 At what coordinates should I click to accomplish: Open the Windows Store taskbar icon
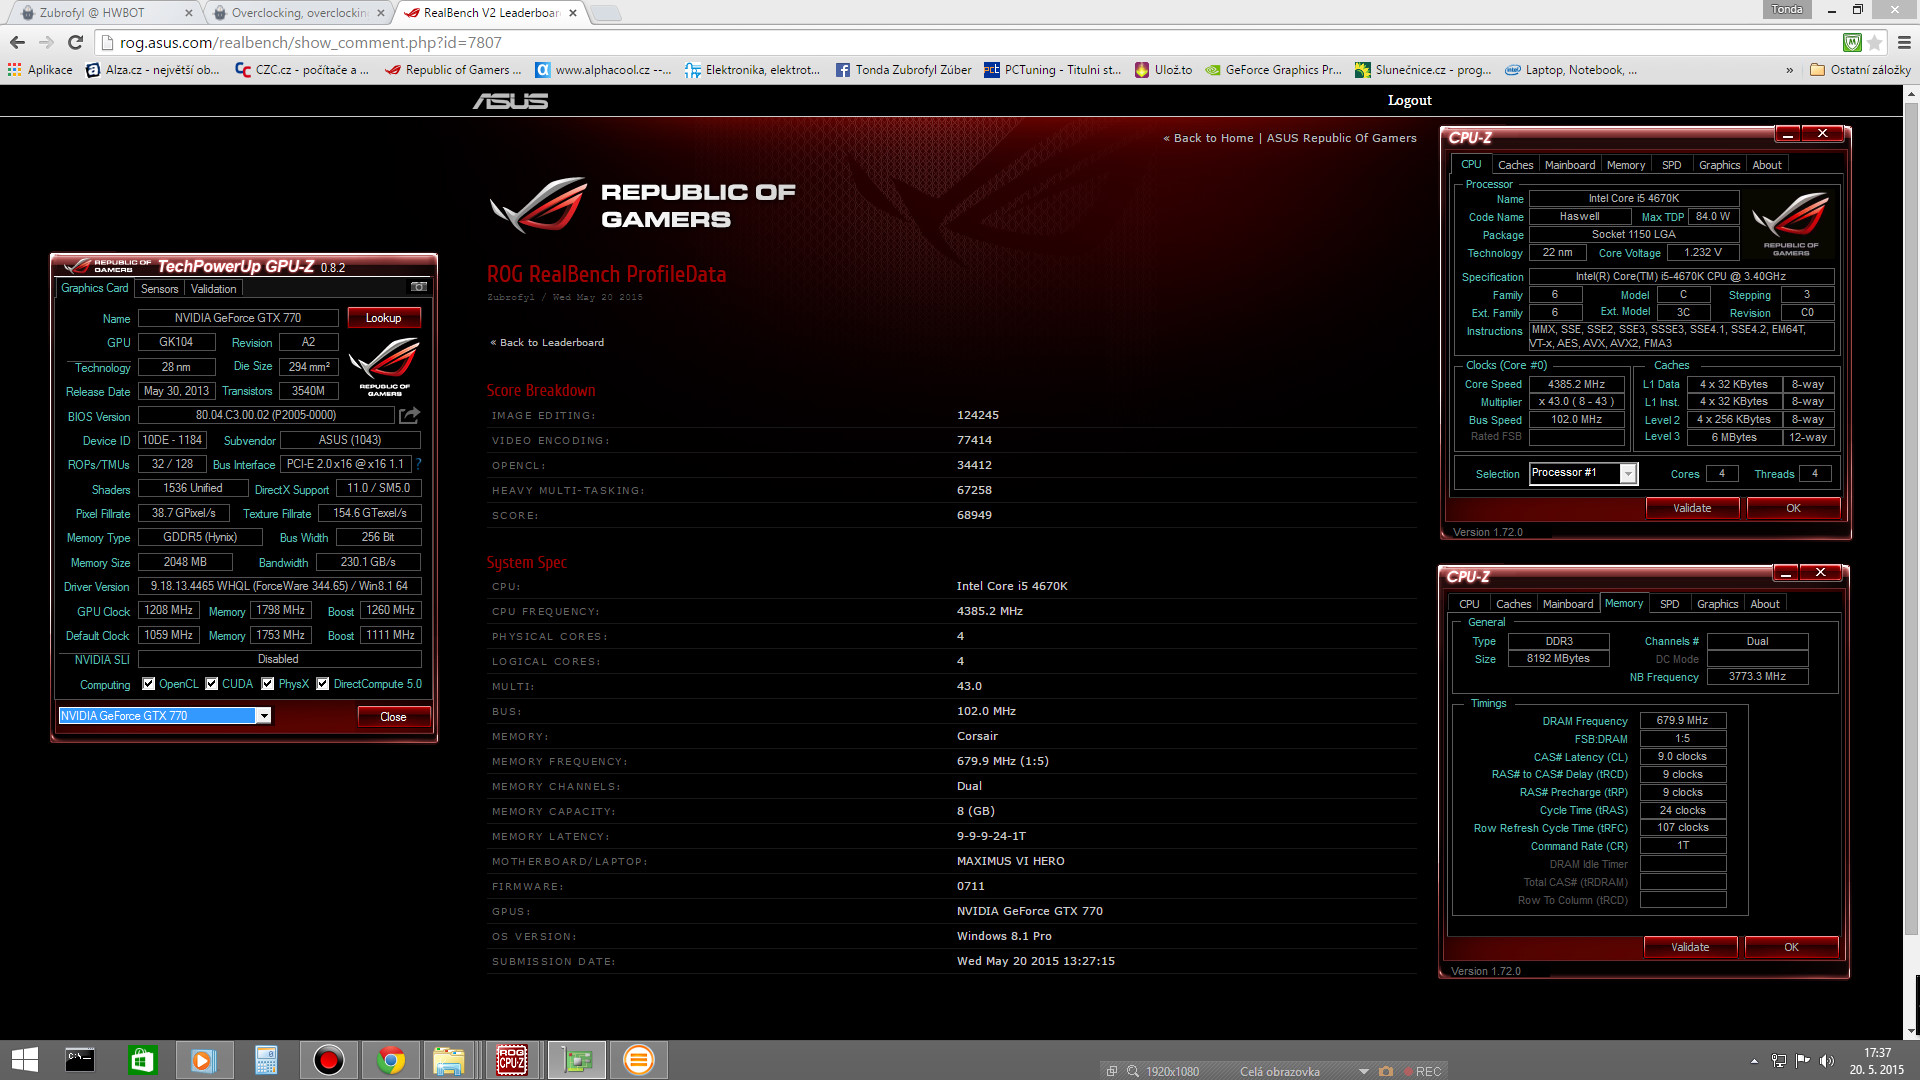coord(142,1060)
